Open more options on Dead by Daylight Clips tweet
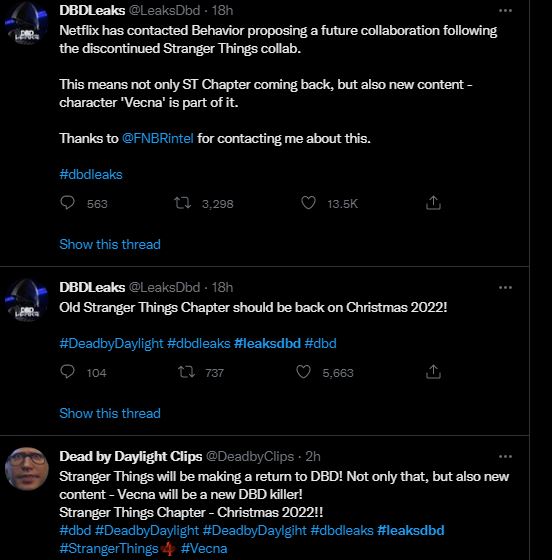552x560 pixels. pos(505,456)
